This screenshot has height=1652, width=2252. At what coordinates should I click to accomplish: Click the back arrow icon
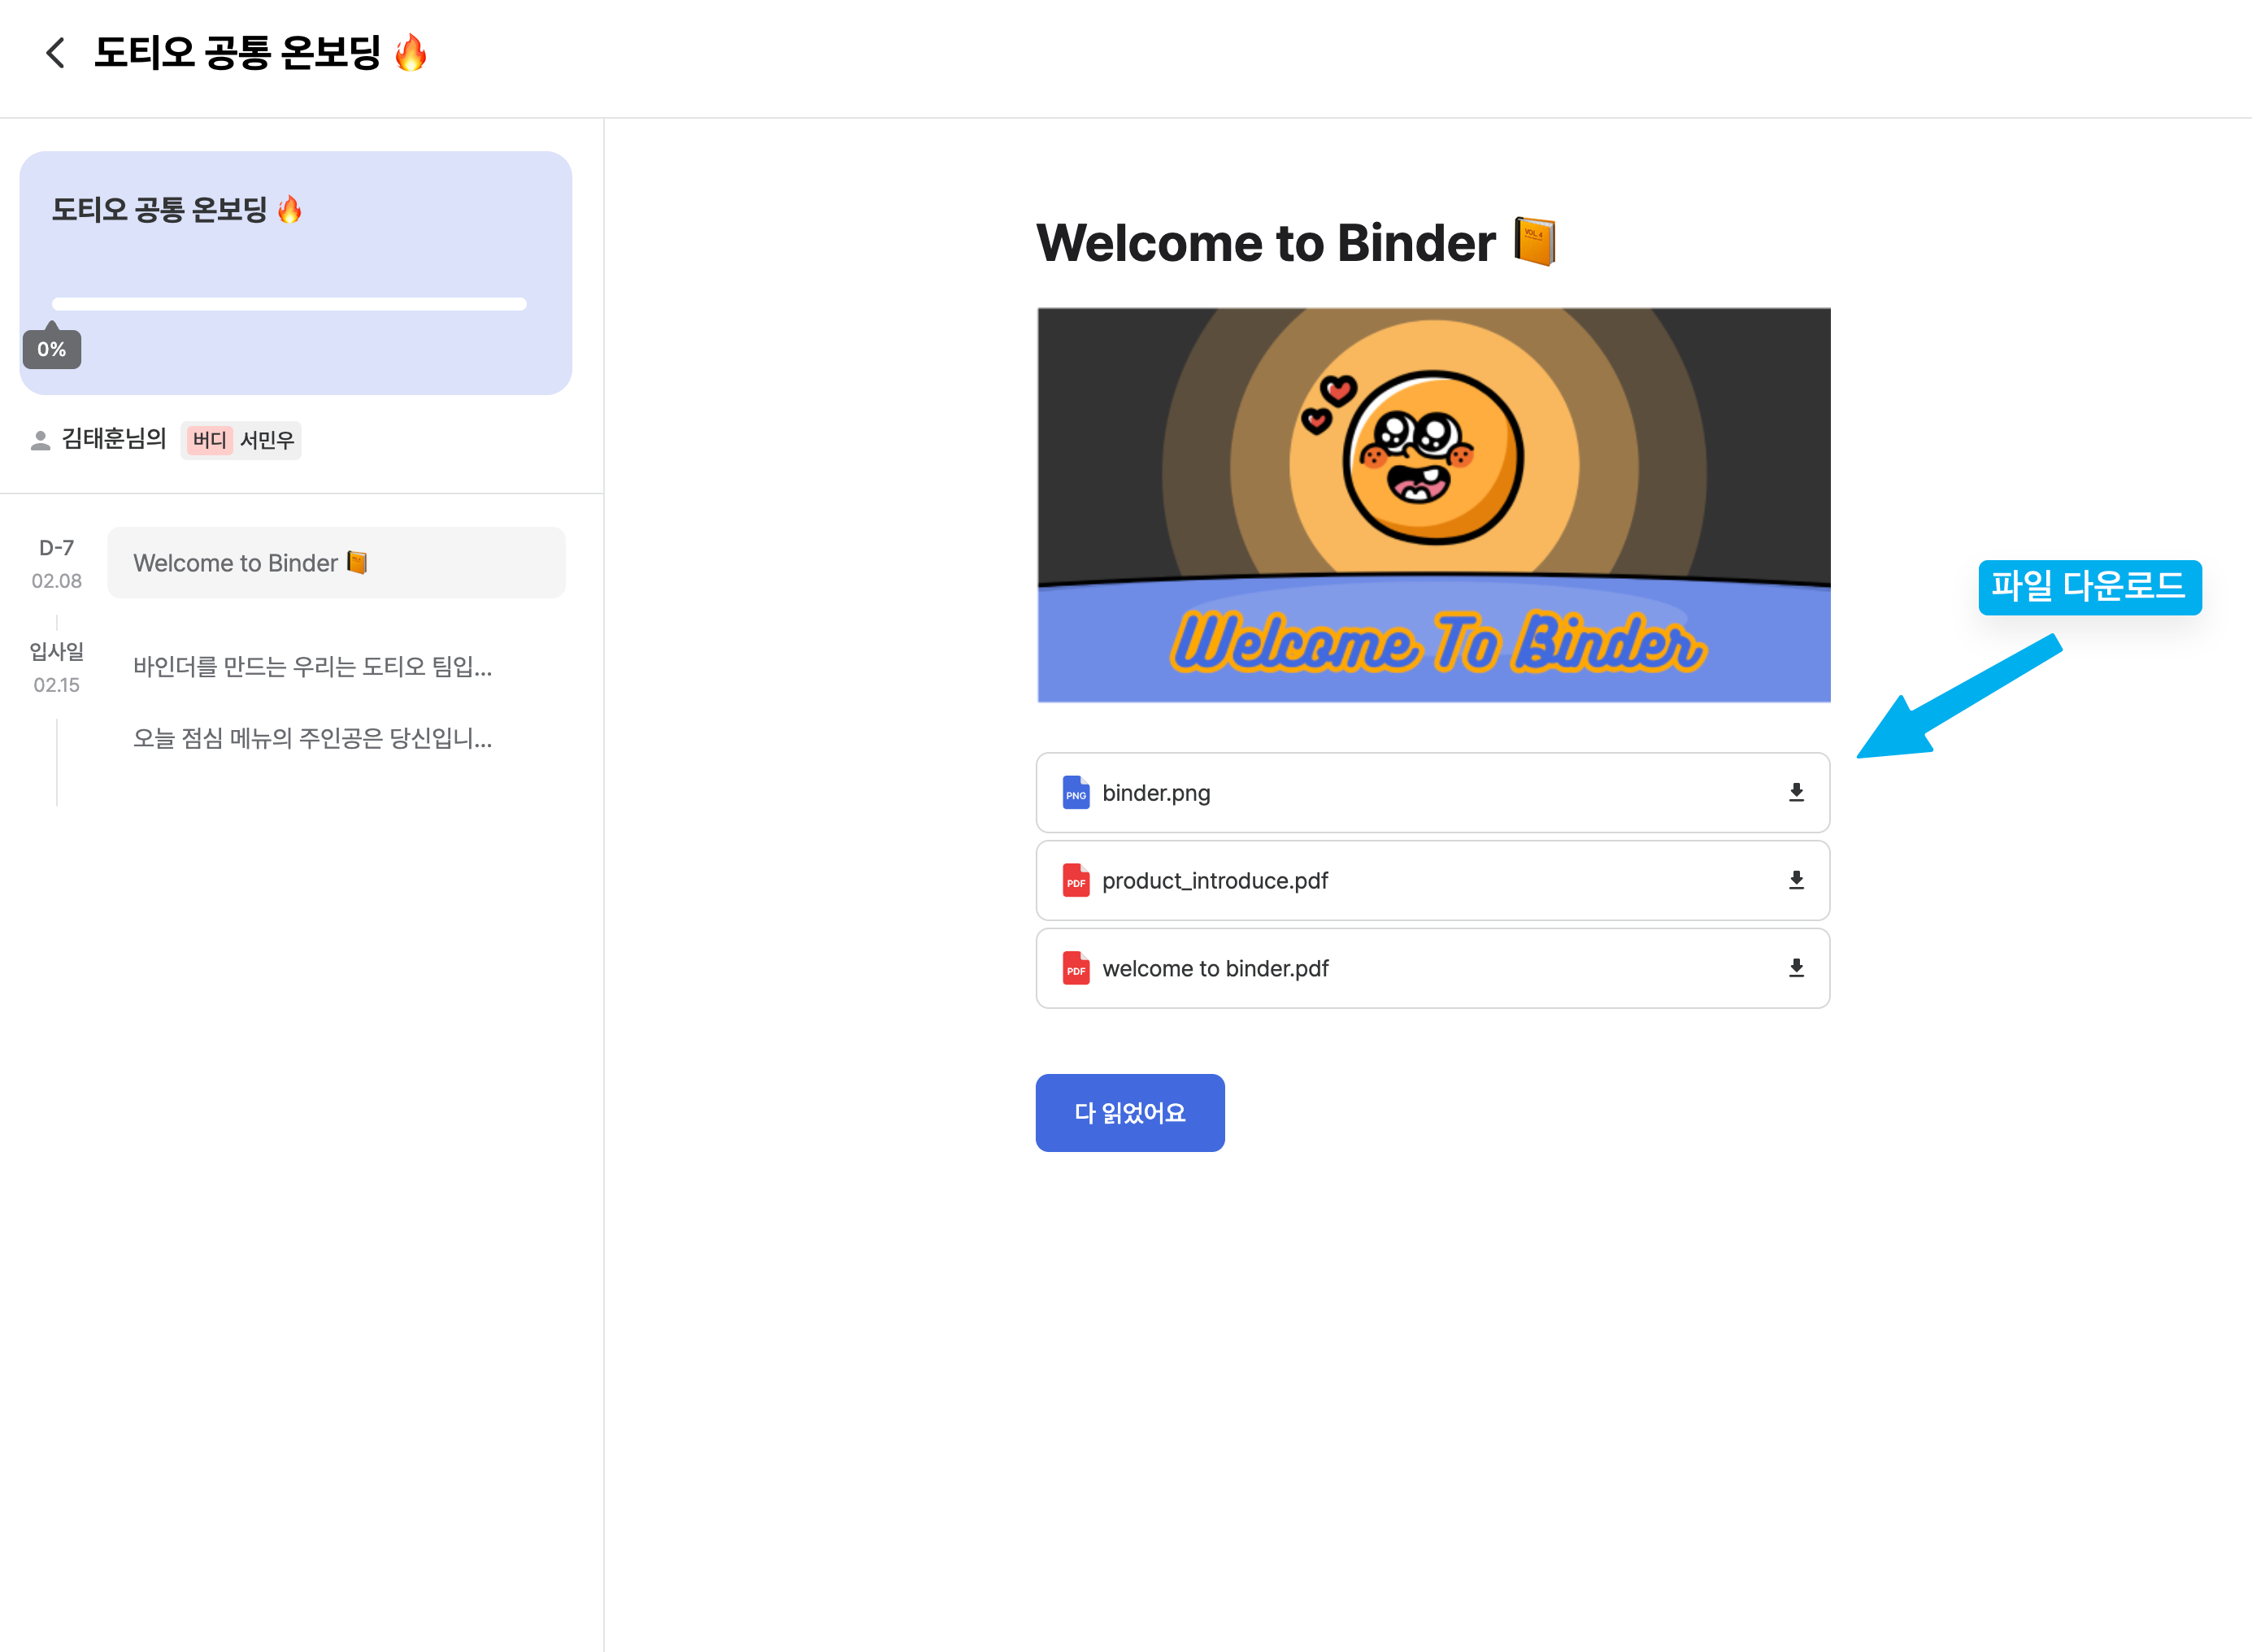tap(56, 53)
